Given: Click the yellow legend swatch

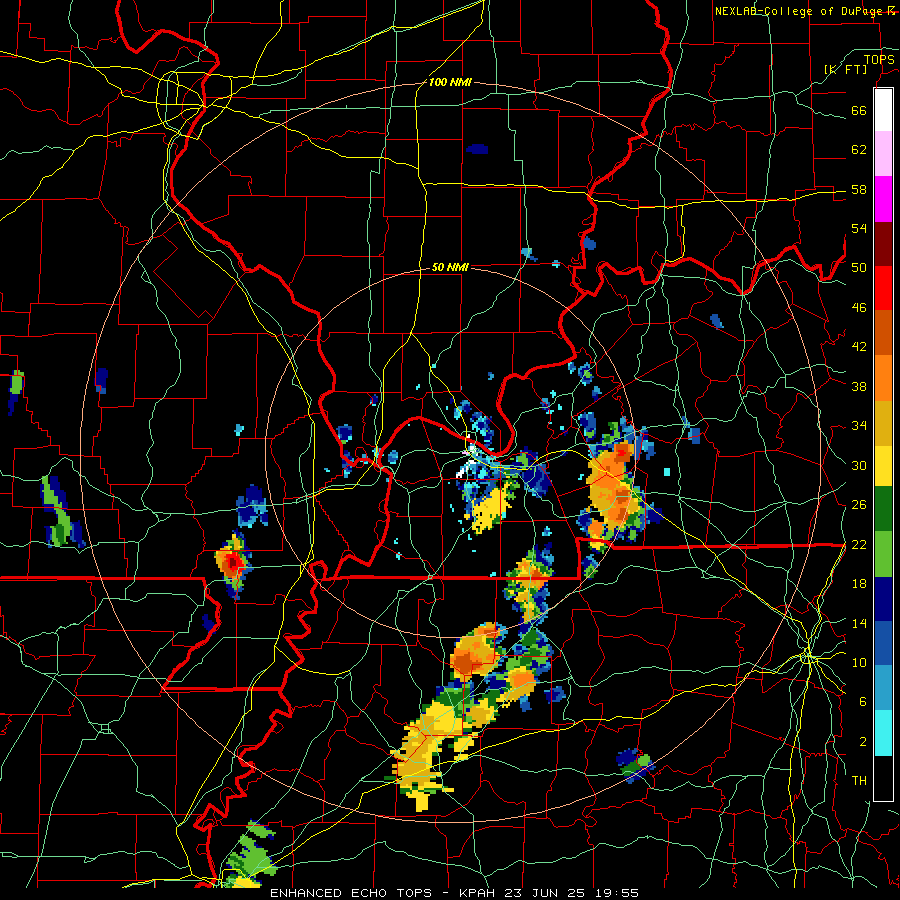Looking at the screenshot, I should point(883,466).
